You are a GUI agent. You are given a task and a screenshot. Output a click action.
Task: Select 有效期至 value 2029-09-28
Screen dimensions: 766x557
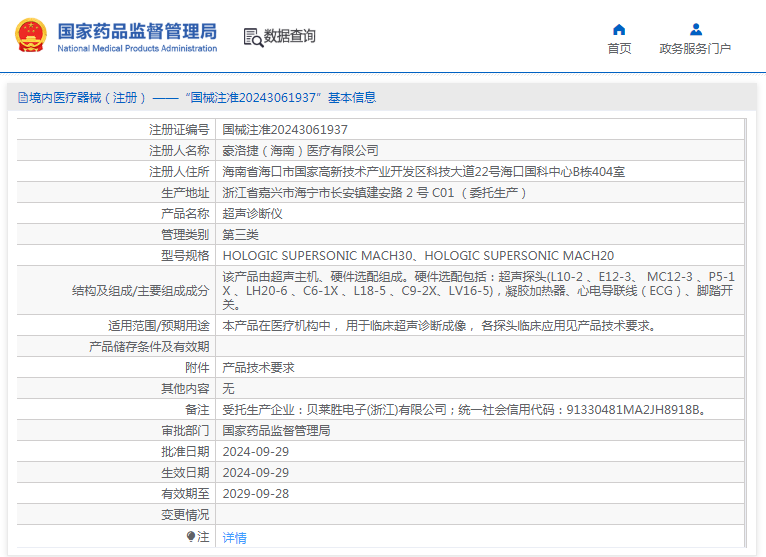pos(255,493)
